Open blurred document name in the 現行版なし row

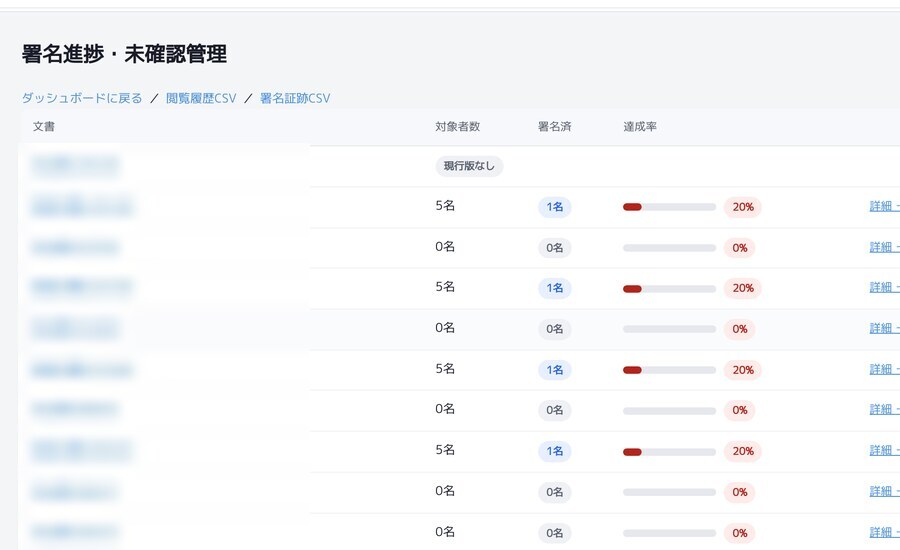(75, 165)
